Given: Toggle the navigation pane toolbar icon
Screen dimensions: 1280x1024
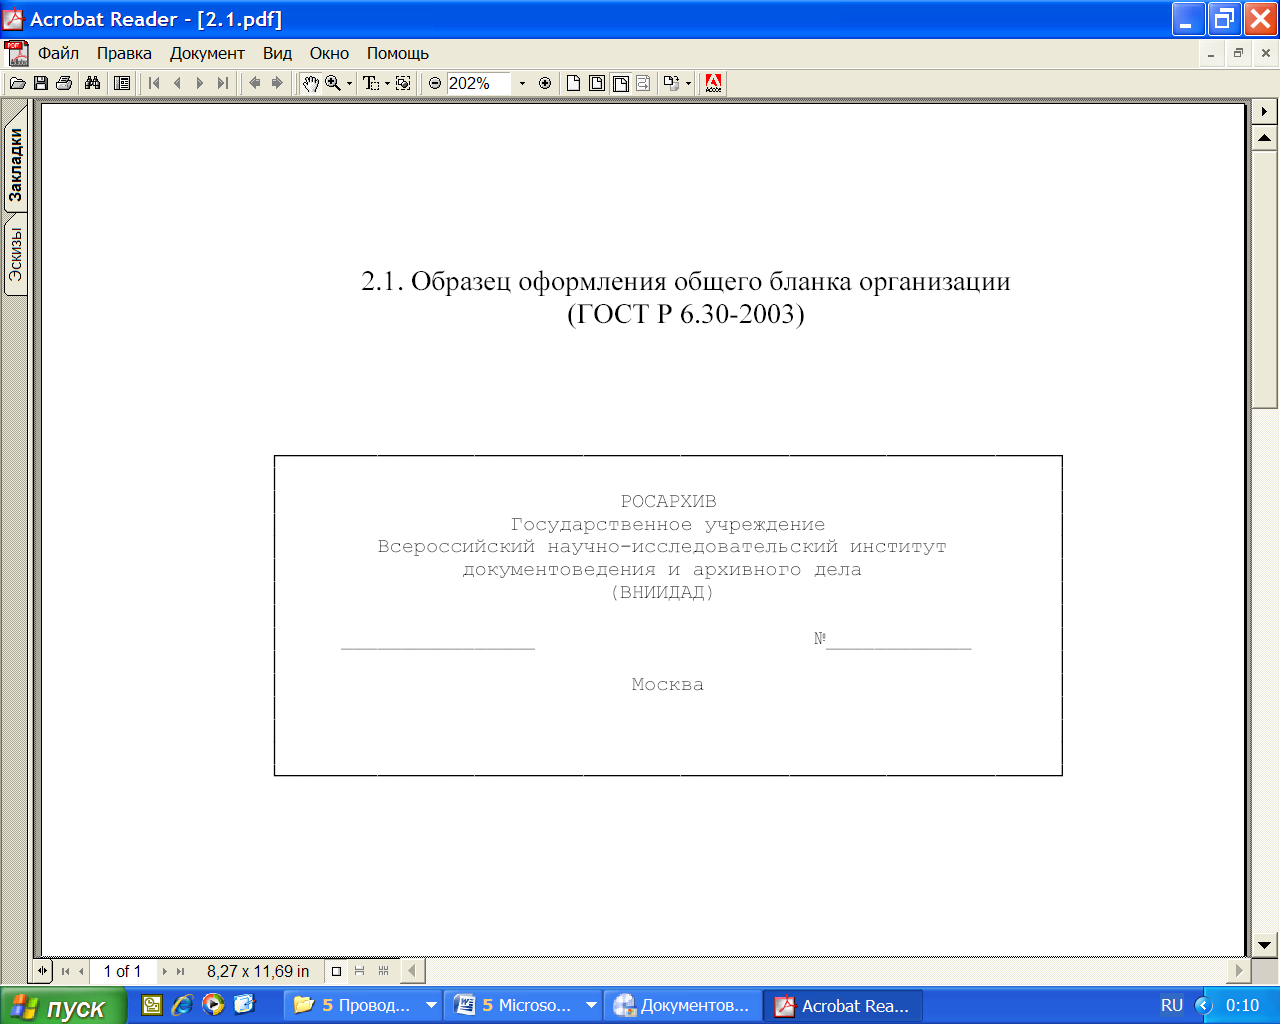Looking at the screenshot, I should tap(122, 83).
